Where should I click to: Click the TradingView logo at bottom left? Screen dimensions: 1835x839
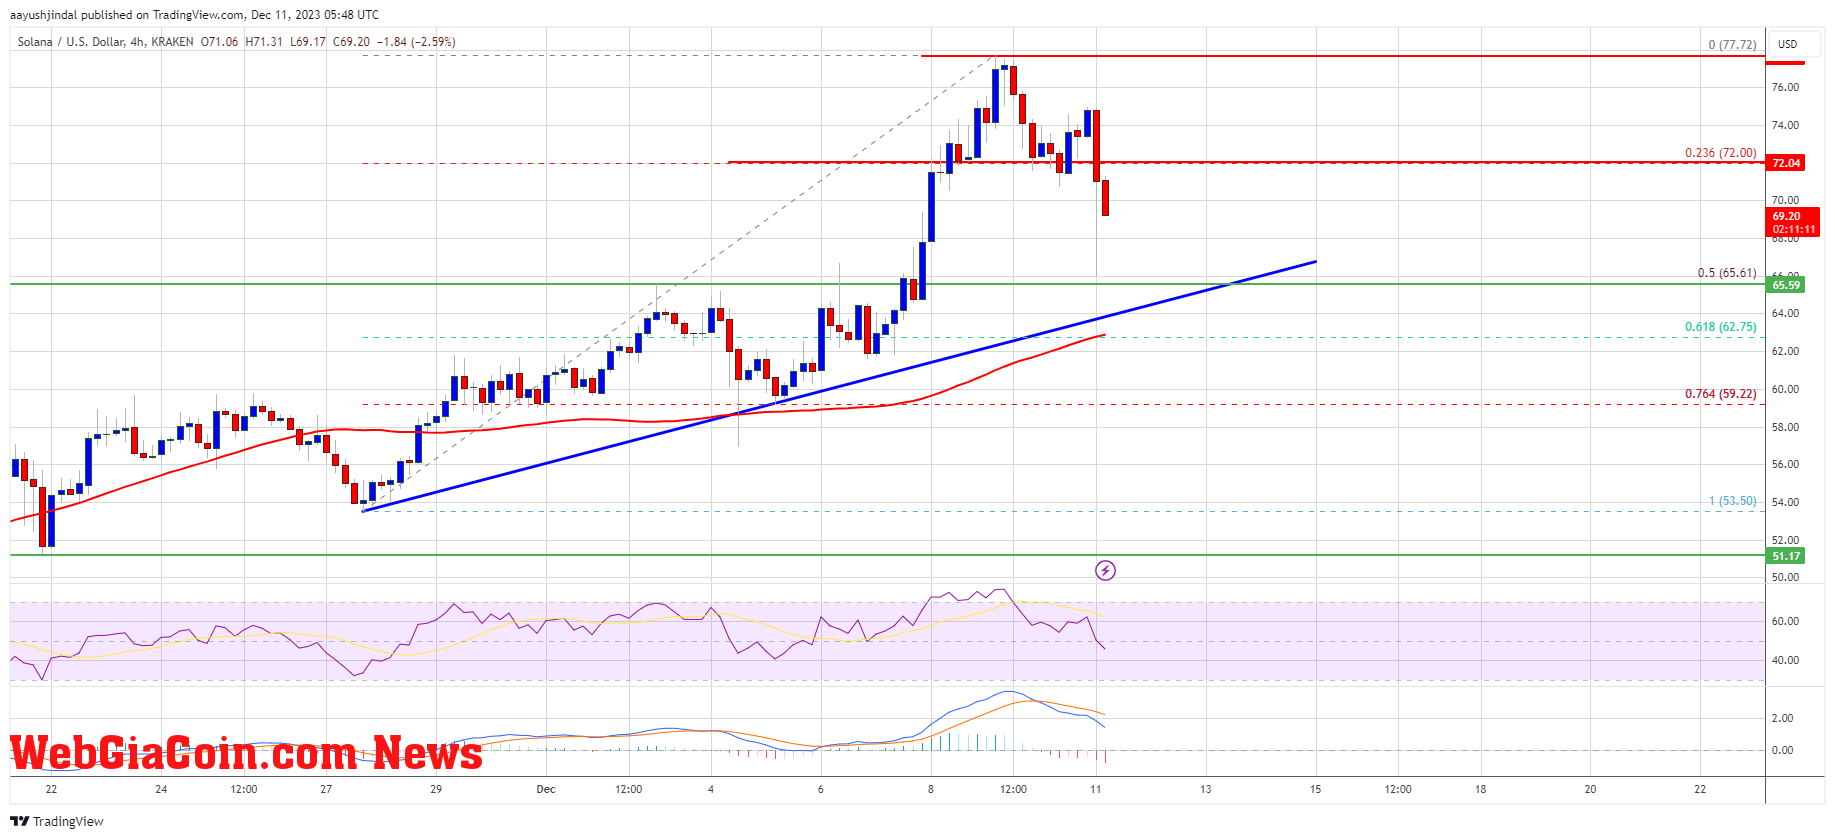click(x=57, y=821)
